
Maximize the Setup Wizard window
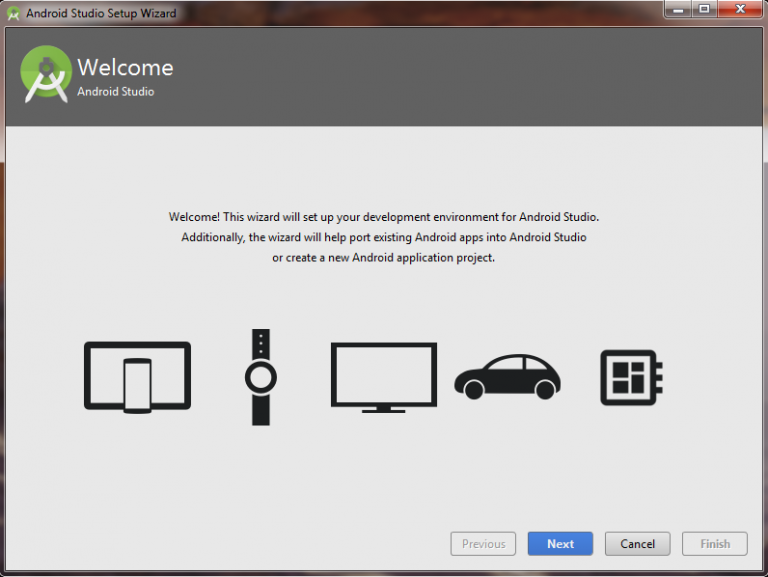coord(703,10)
